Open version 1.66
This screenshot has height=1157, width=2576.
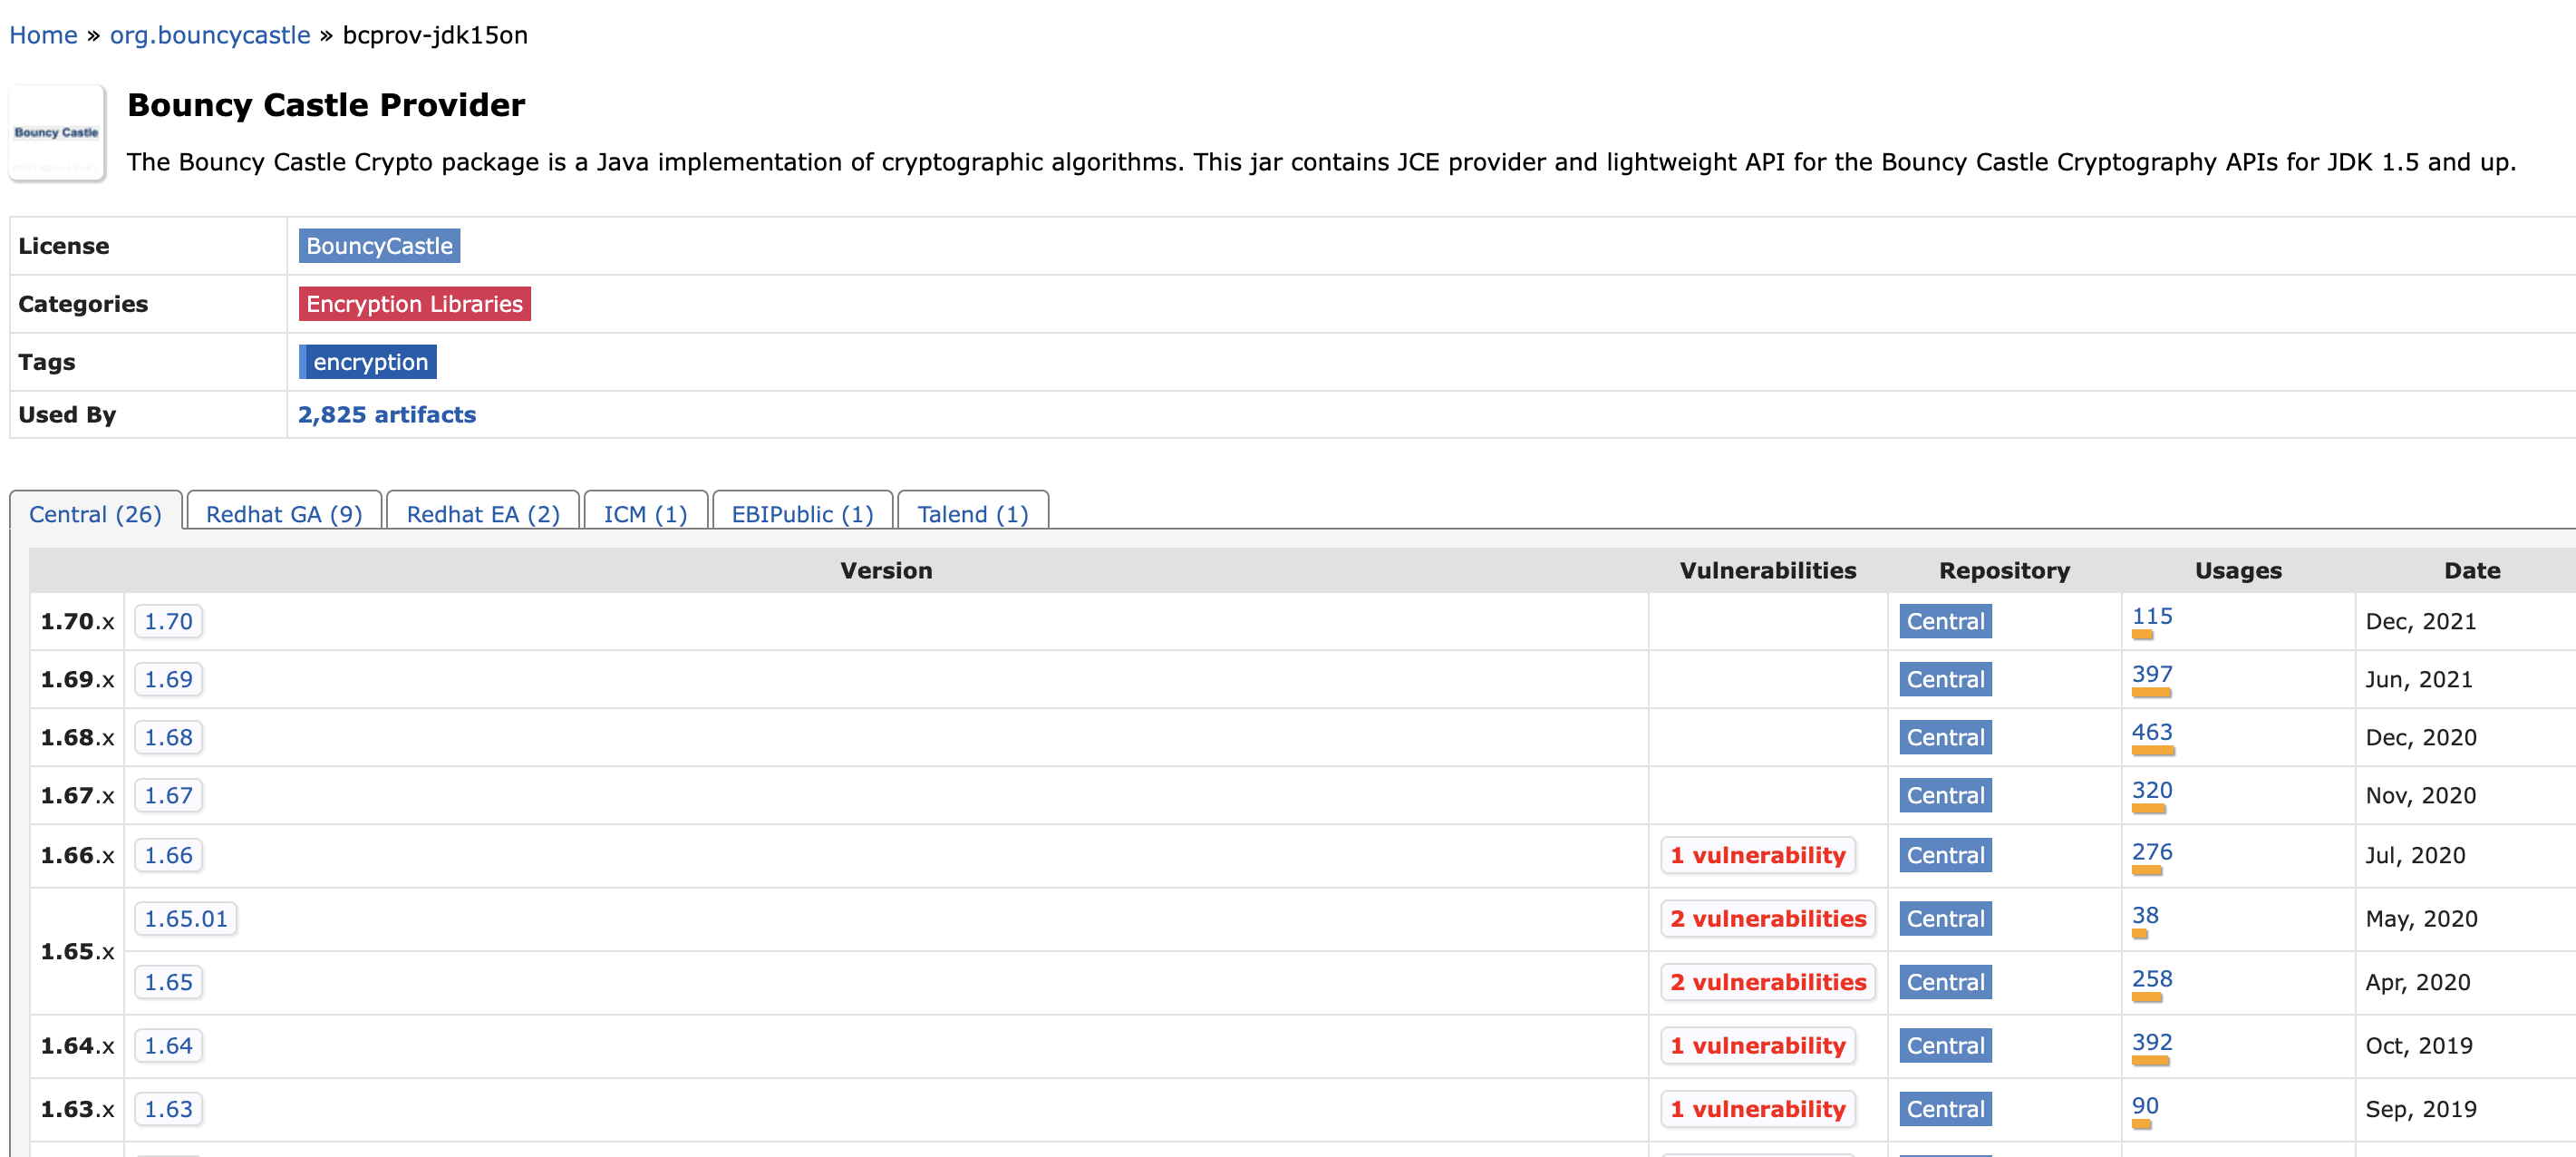coord(168,855)
